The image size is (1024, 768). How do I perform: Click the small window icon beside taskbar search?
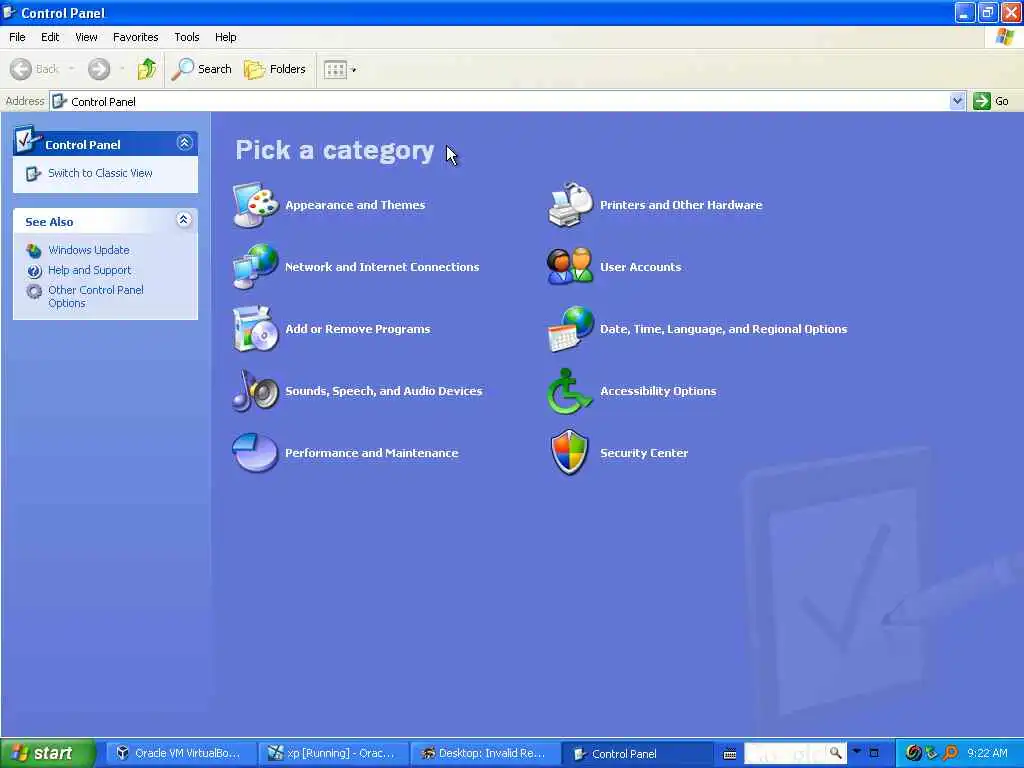[874, 753]
